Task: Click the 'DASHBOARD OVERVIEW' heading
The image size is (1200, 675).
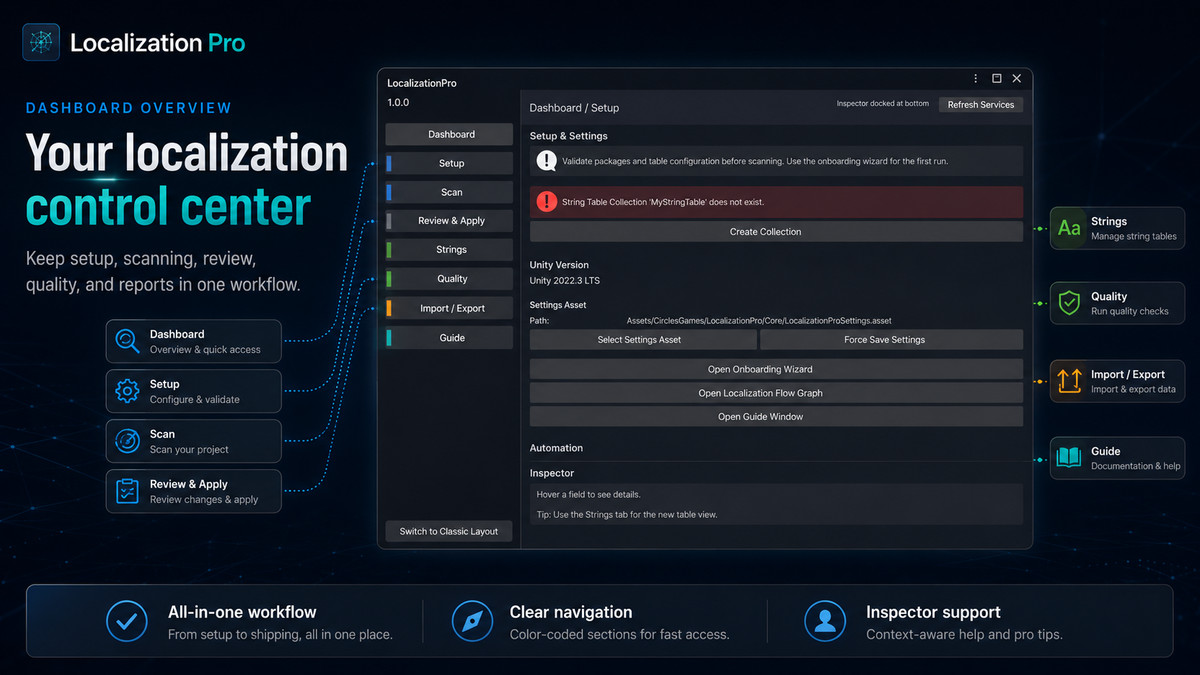Action: pos(128,108)
